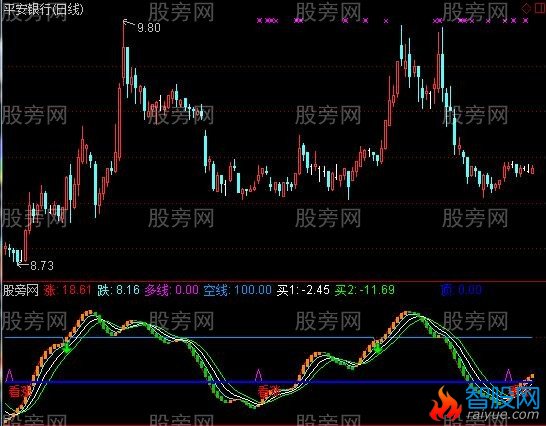The width and height of the screenshot is (546, 426).
Task: Click the left green star buy marker
Action: (x=67, y=348)
